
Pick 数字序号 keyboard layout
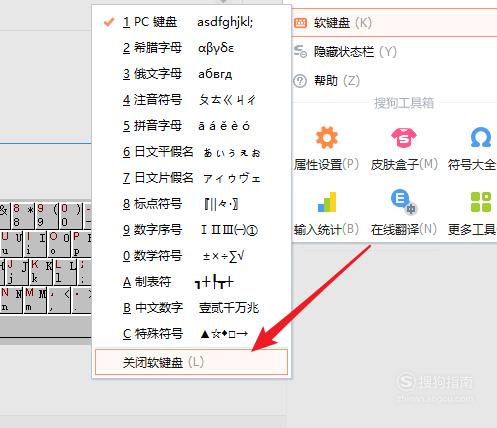point(191,230)
